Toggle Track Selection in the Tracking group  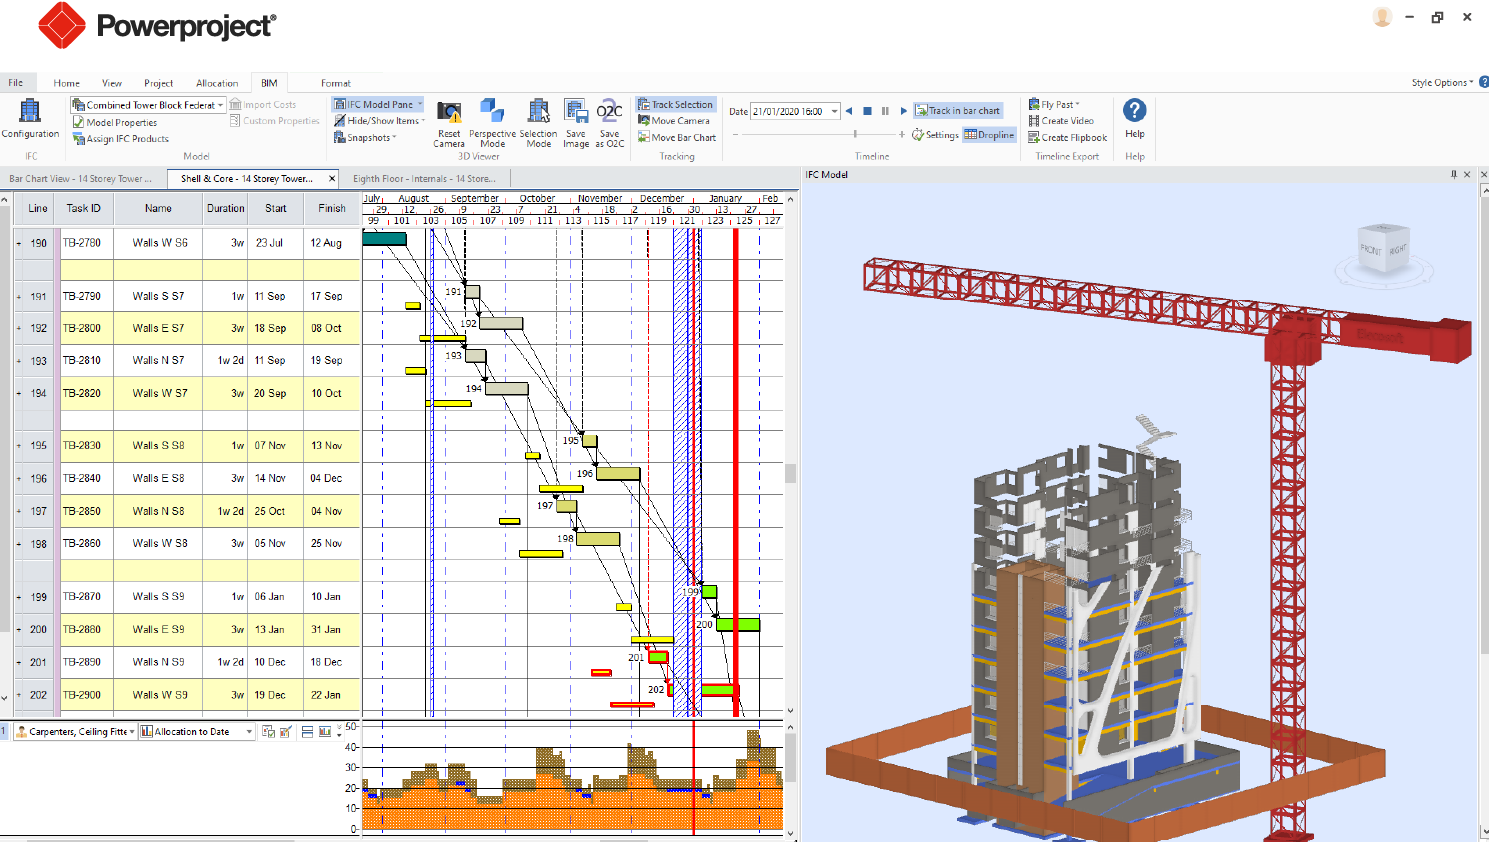(675, 104)
